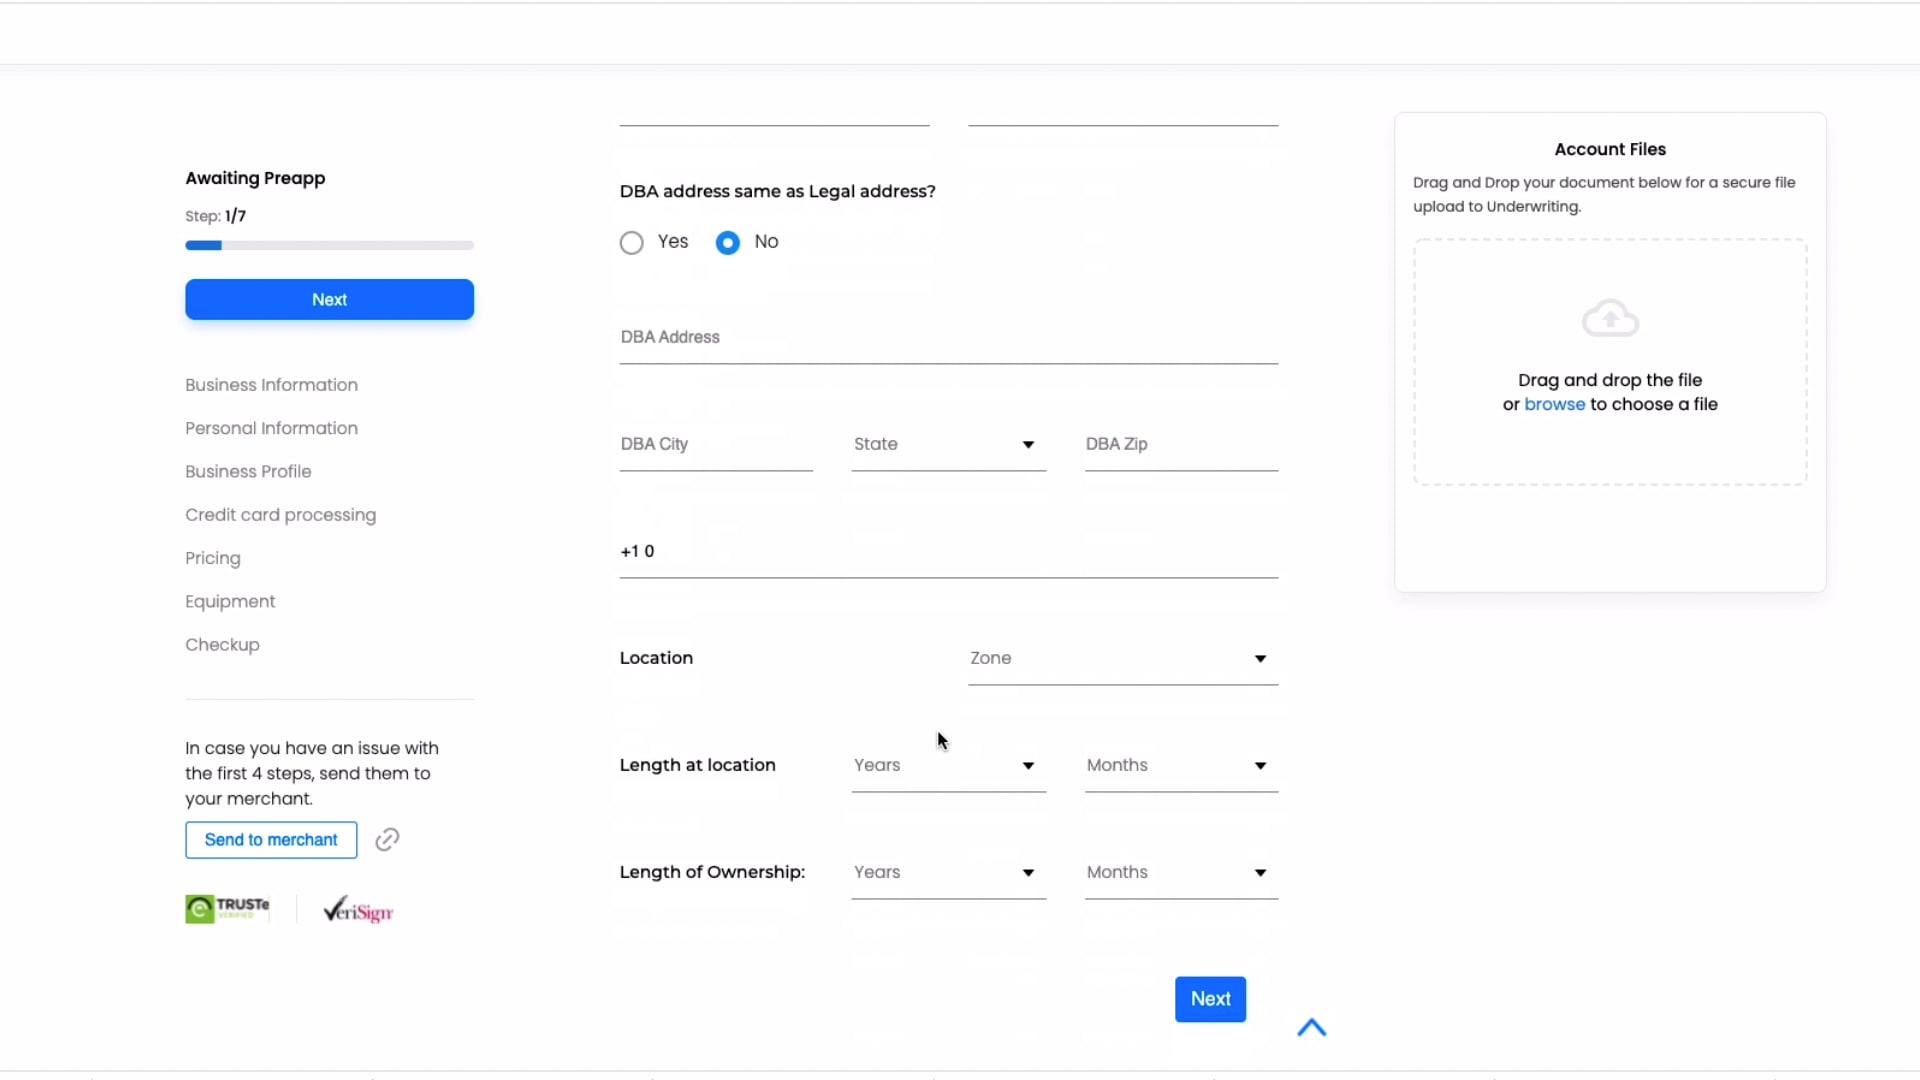The height and width of the screenshot is (1080, 1920).
Task: Focus the DBA Zip field
Action: click(x=1181, y=445)
